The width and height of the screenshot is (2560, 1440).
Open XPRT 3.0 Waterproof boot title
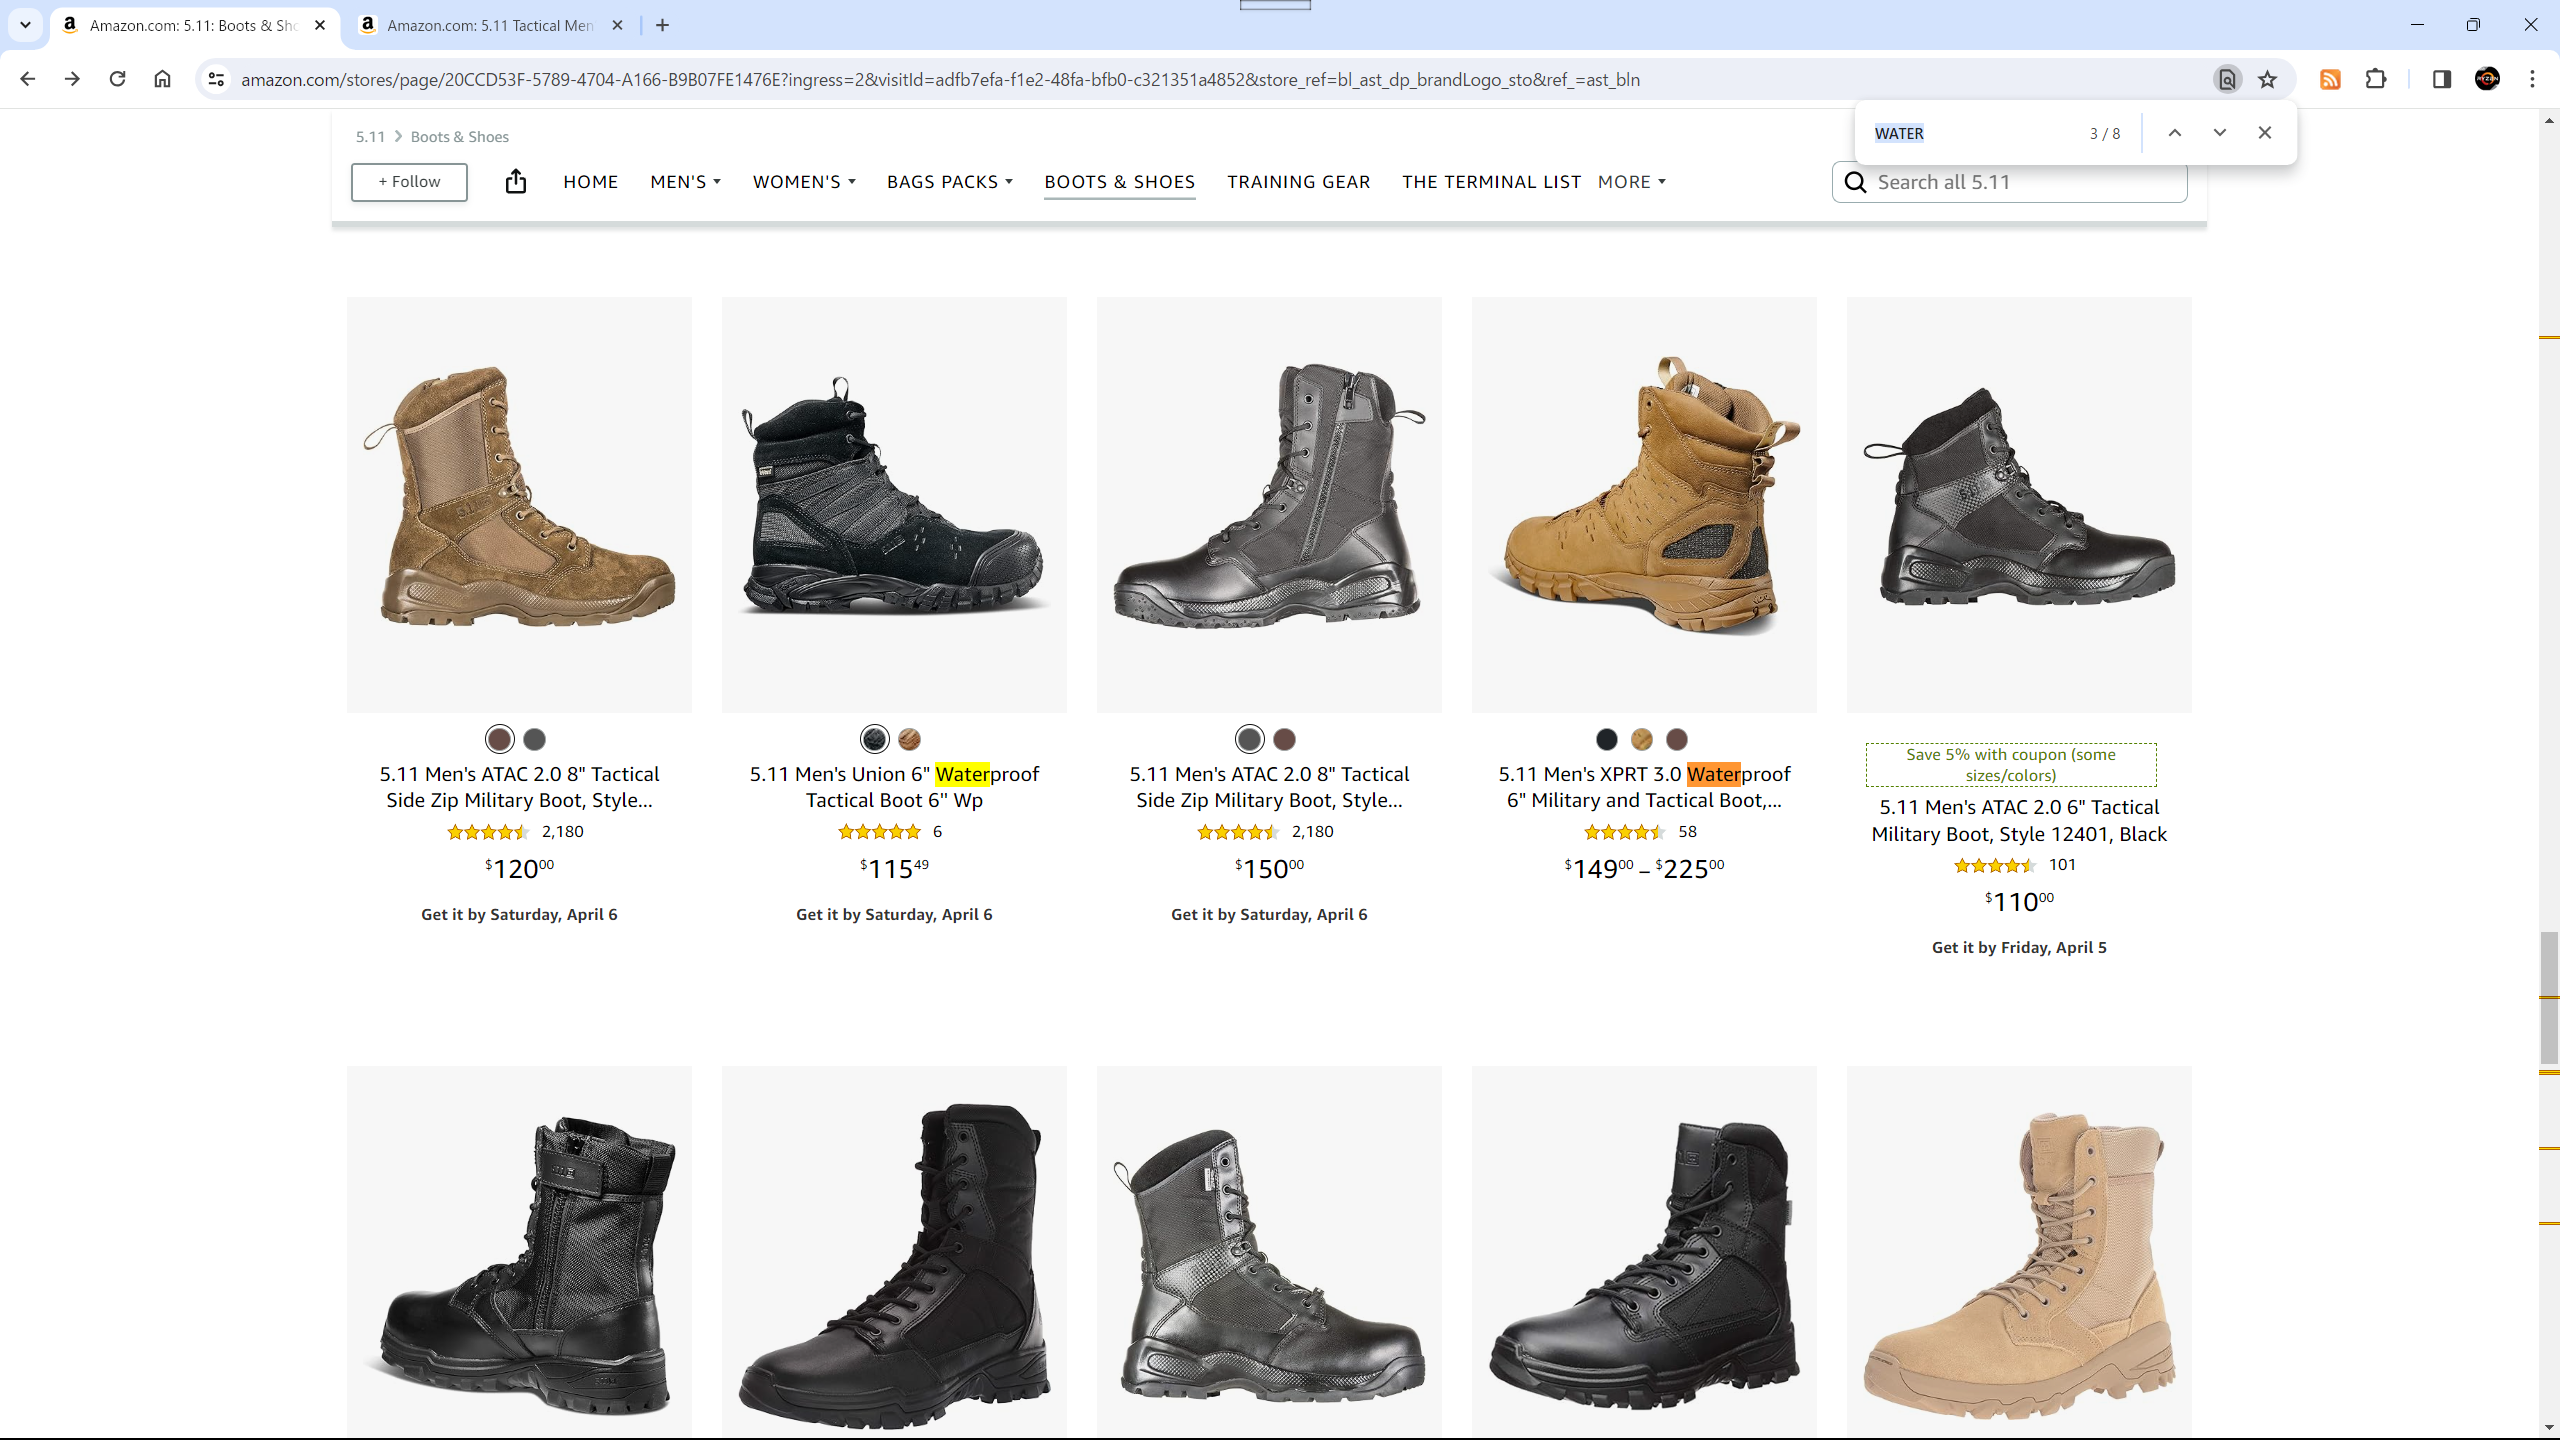coord(1644,787)
